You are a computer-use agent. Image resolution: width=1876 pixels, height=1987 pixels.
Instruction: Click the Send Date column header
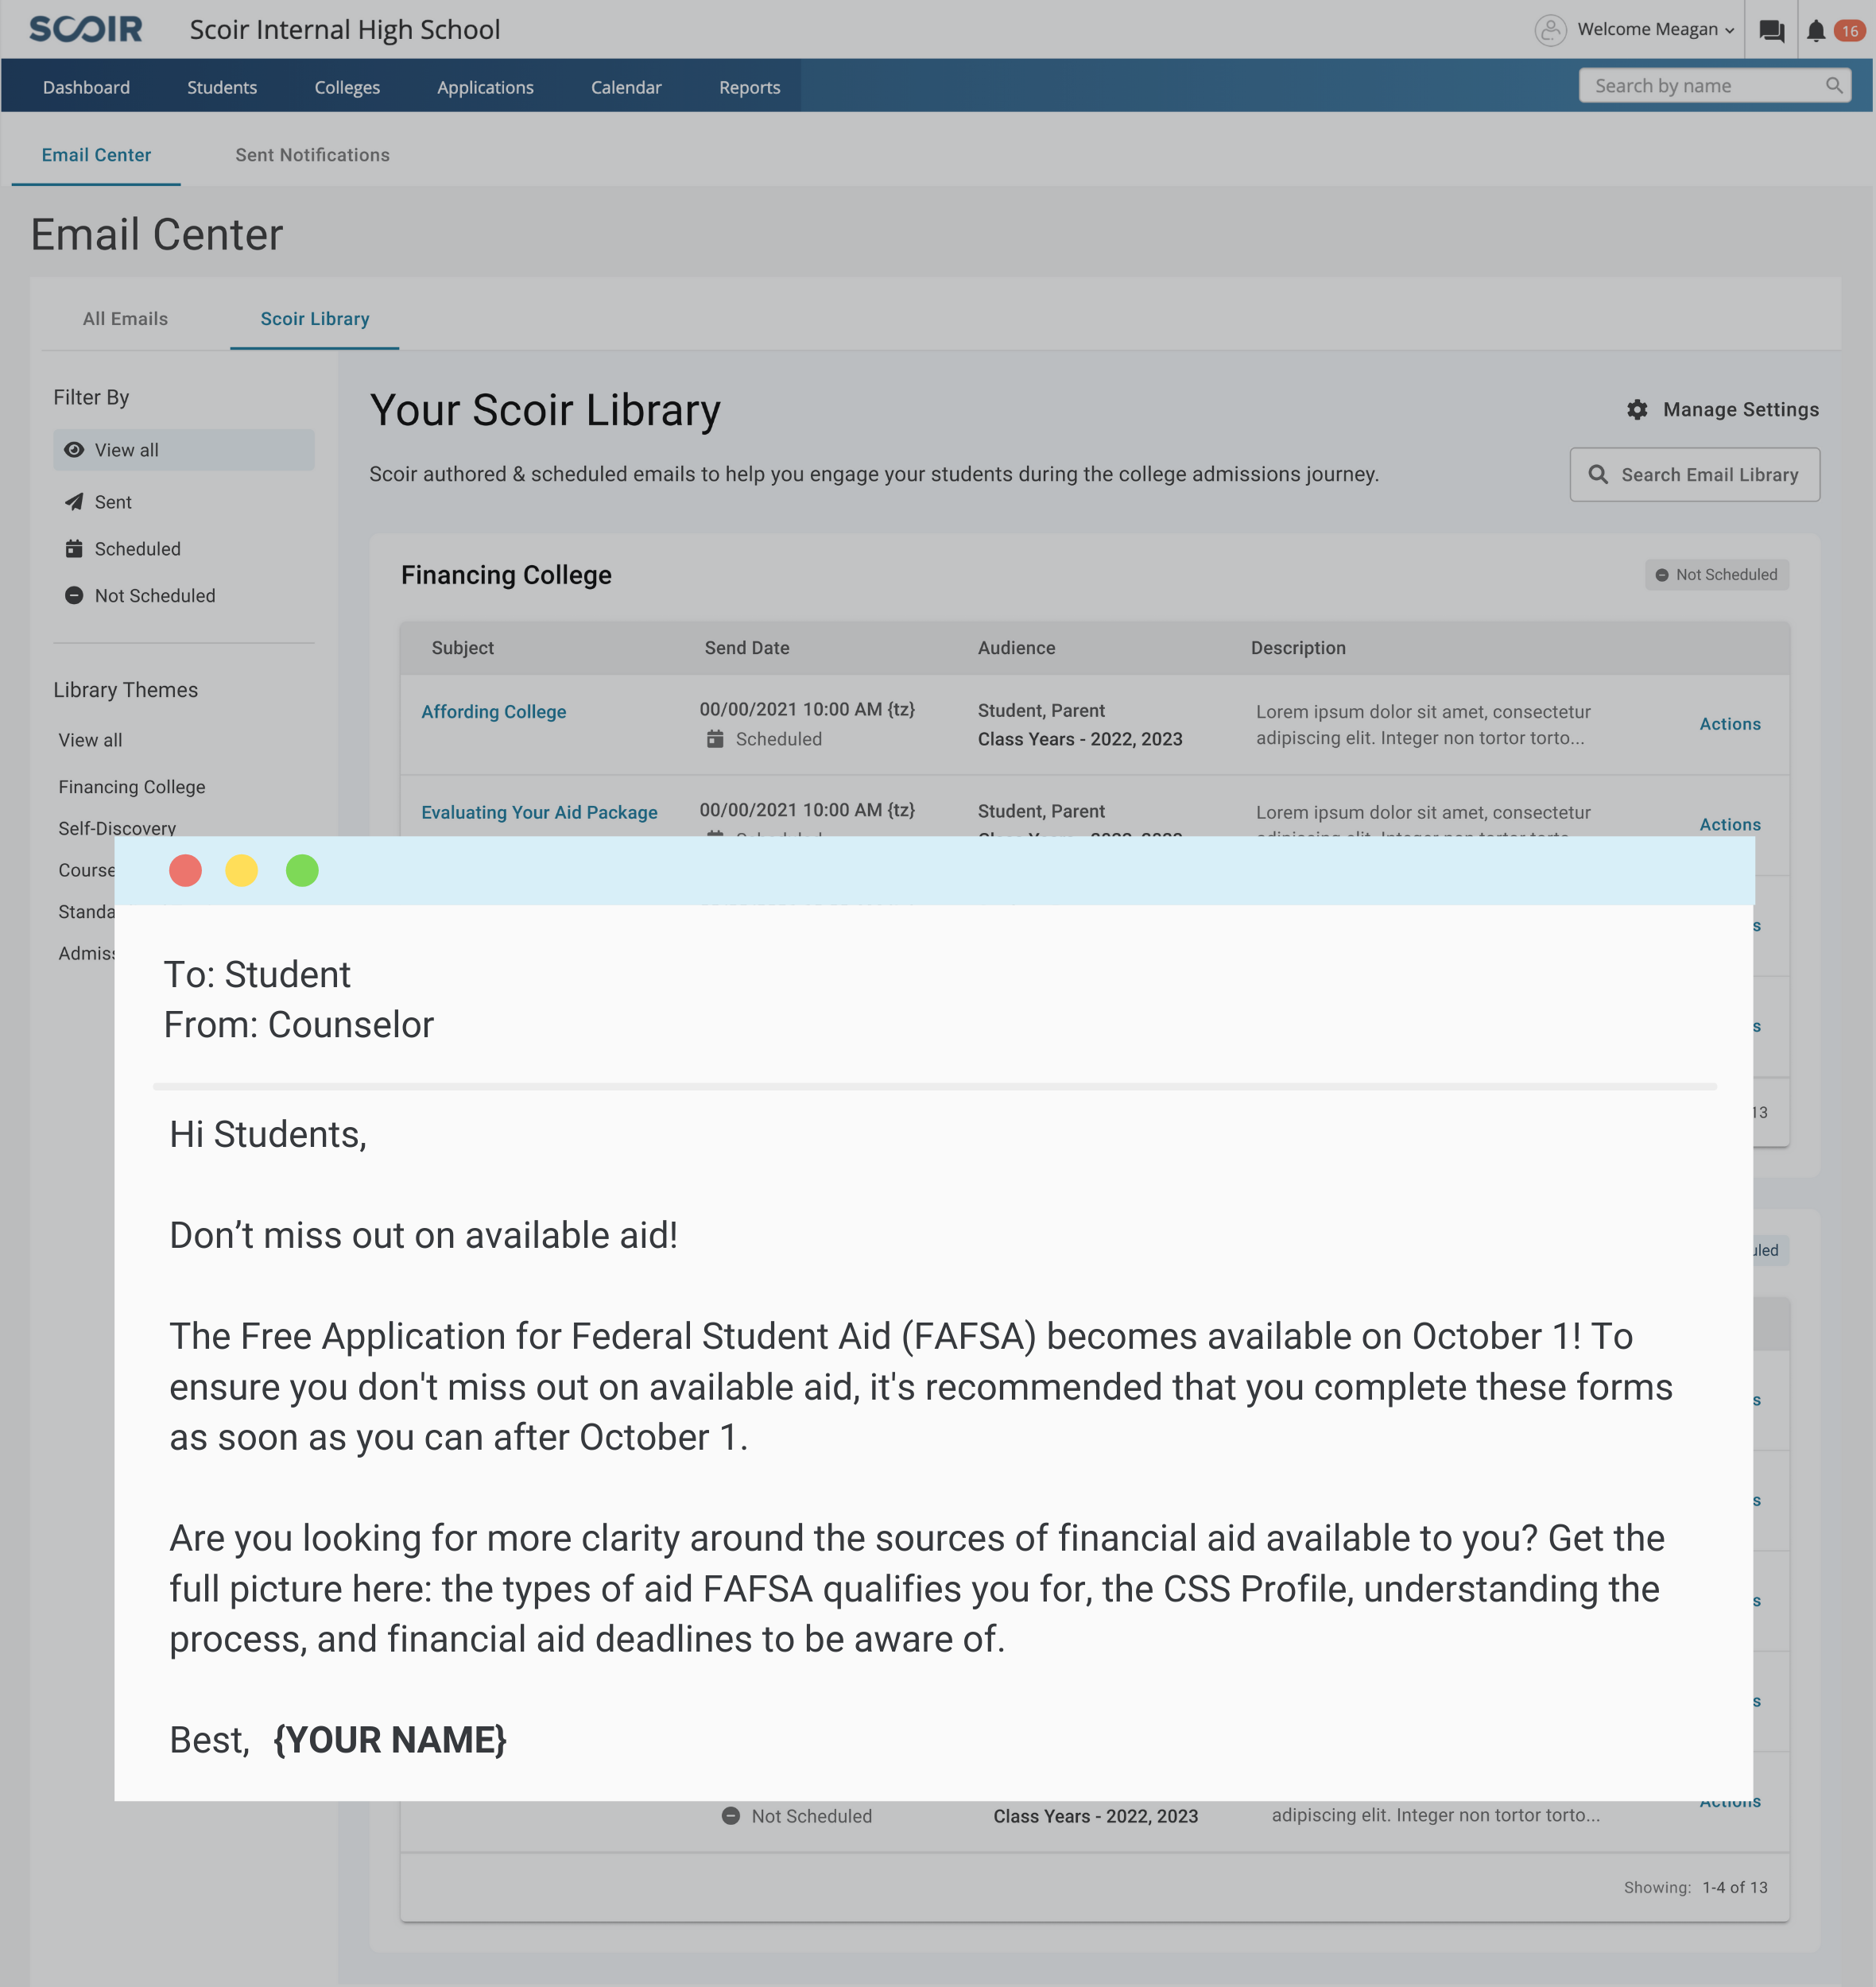click(747, 647)
